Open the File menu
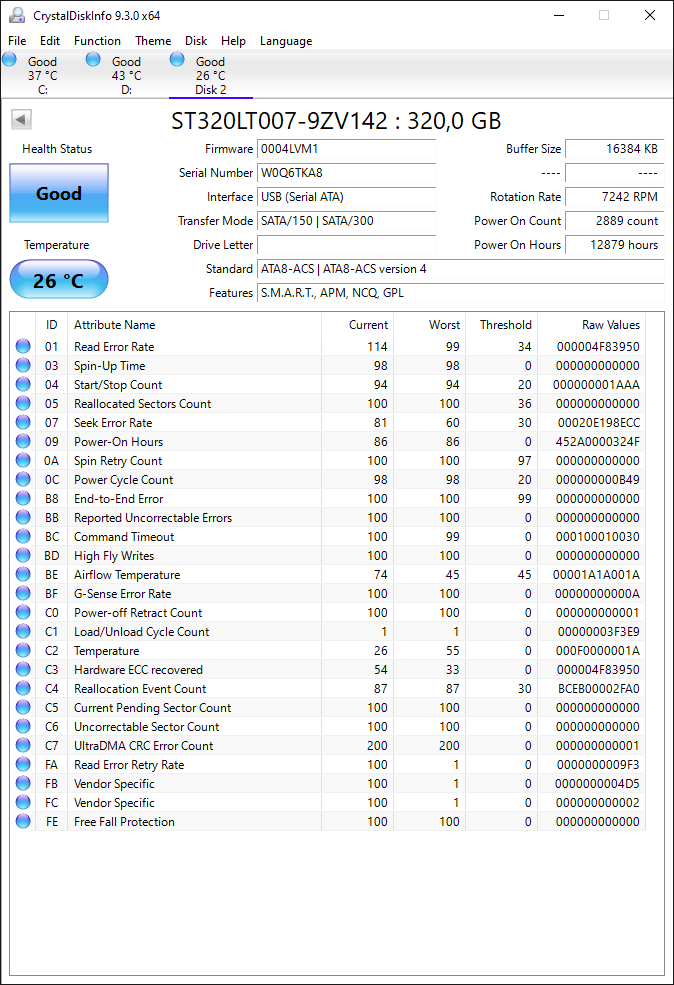This screenshot has width=674, height=985. [x=17, y=41]
